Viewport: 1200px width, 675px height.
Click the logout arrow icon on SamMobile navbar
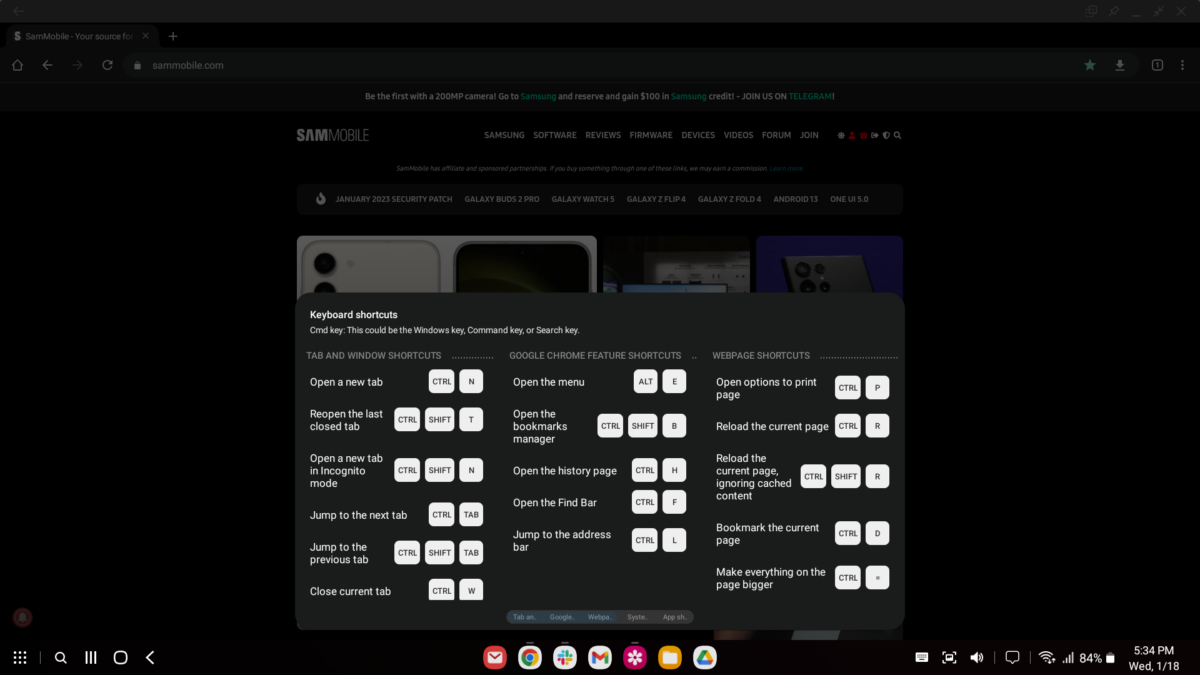tap(874, 135)
